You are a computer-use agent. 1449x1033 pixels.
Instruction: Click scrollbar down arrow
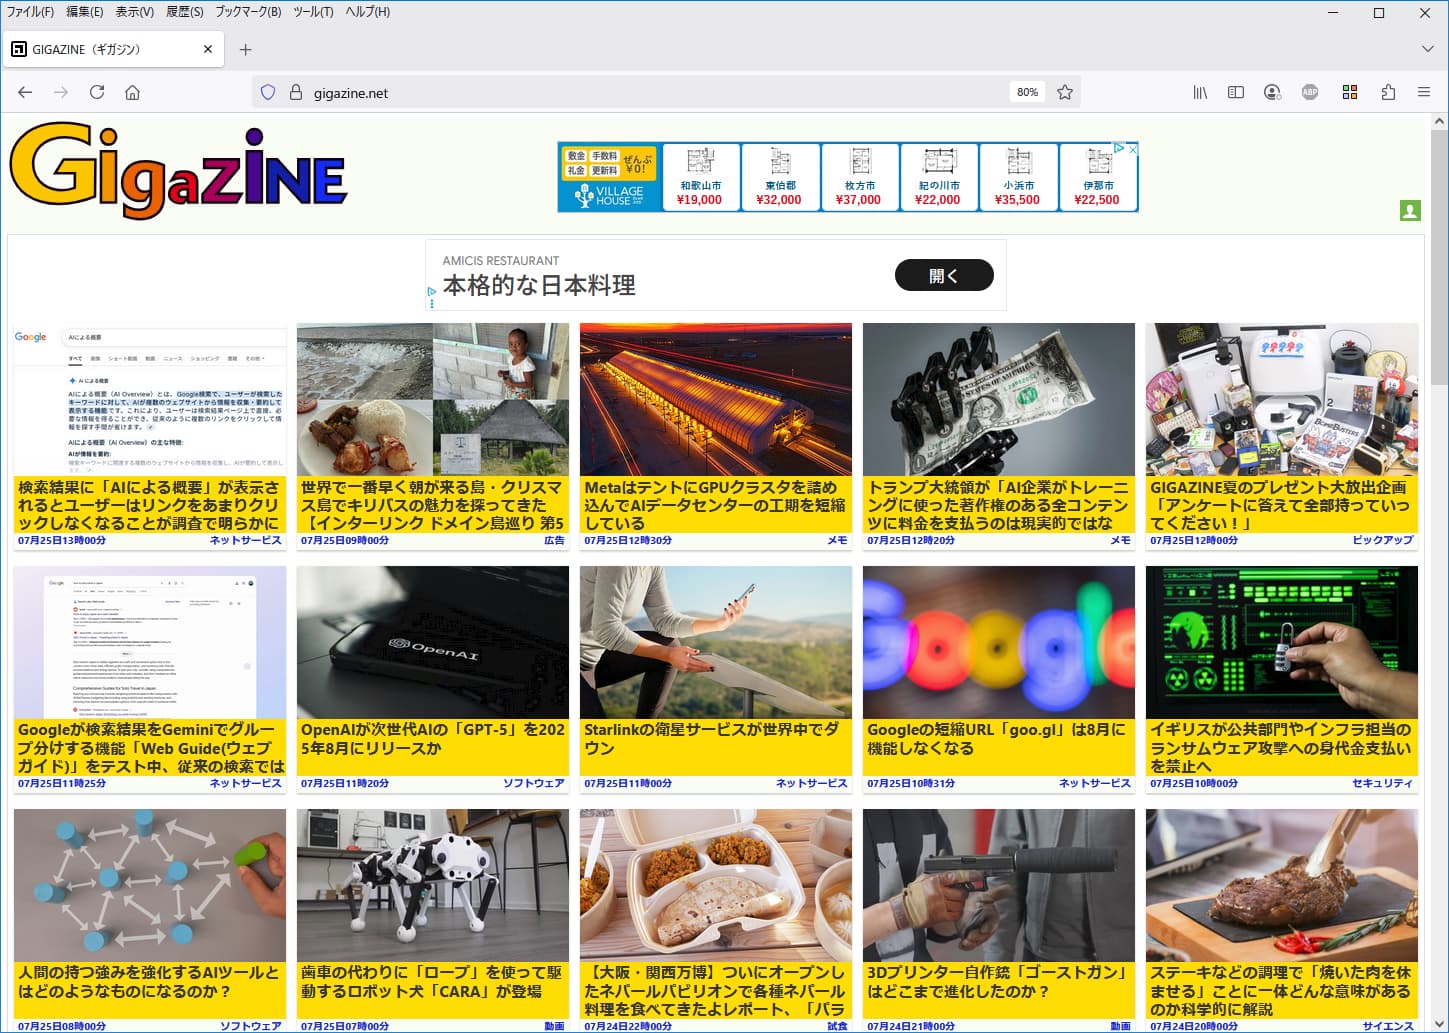click(1439, 1022)
